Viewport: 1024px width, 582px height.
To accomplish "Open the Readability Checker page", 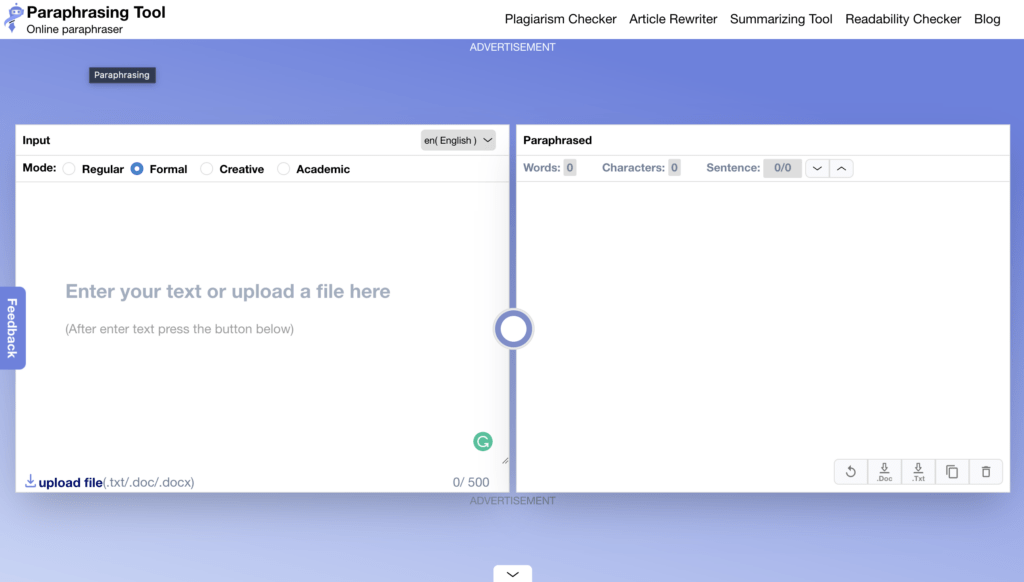I will coord(903,19).
